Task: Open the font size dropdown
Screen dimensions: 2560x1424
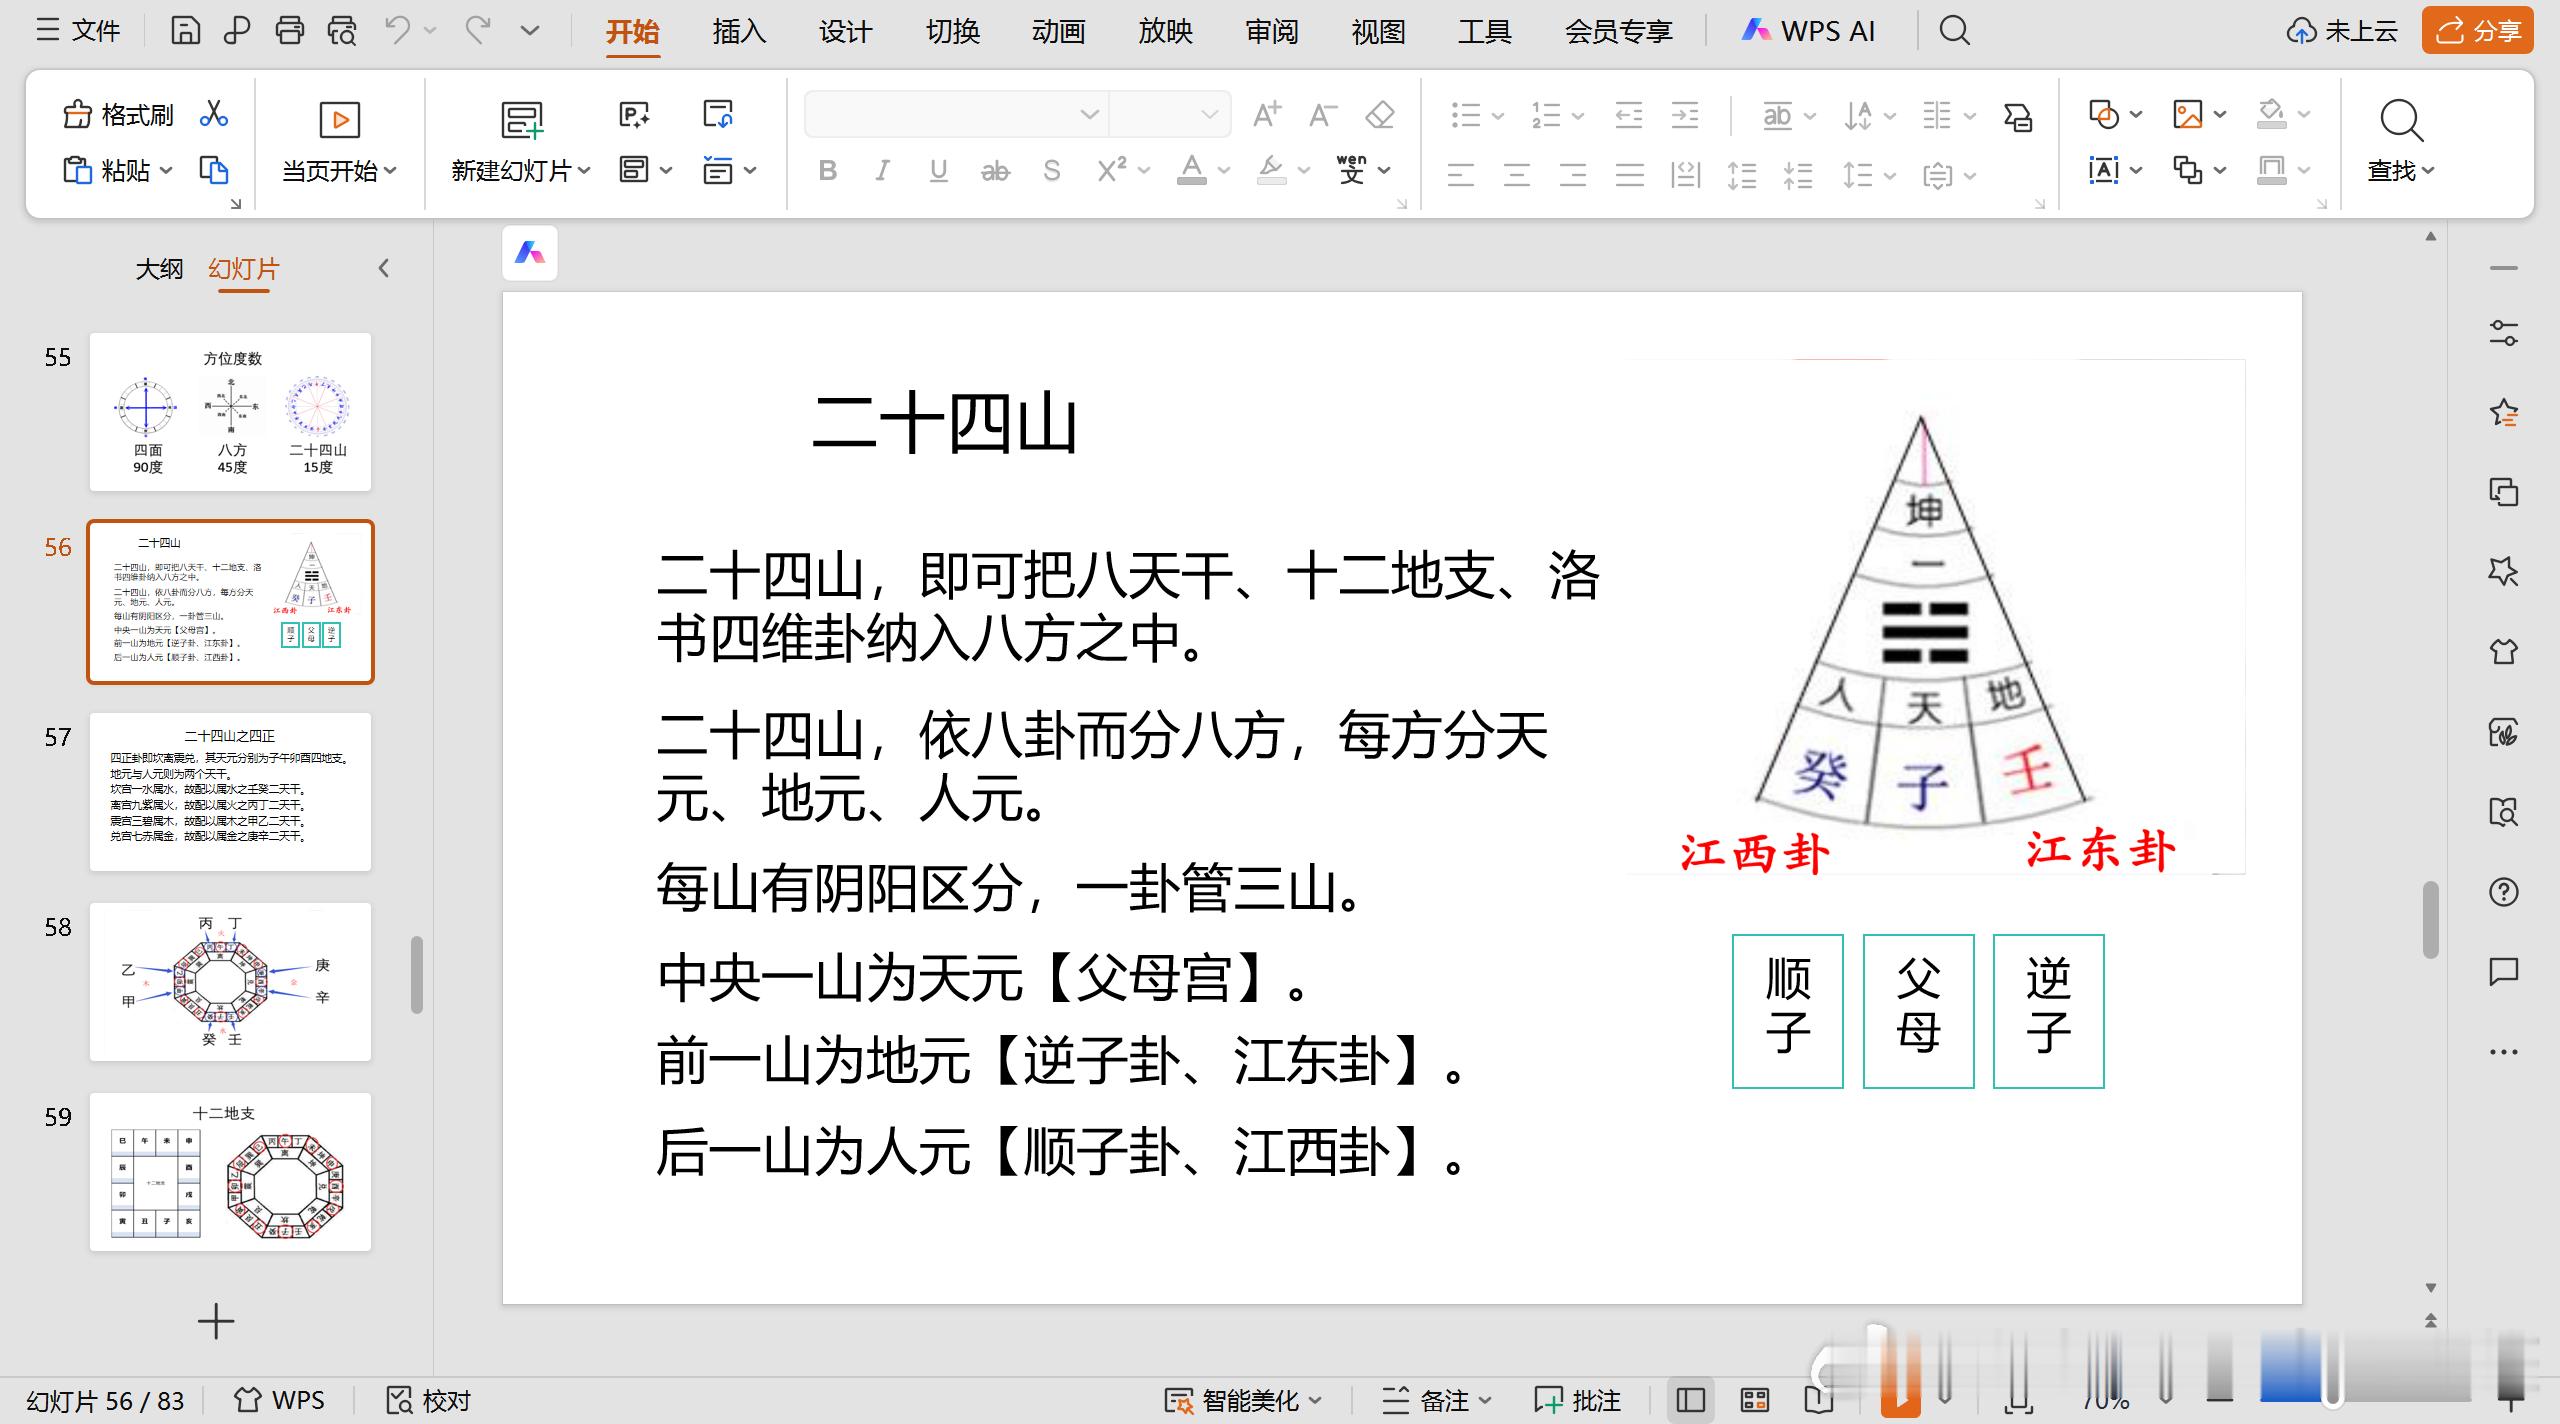Action: pos(1210,115)
